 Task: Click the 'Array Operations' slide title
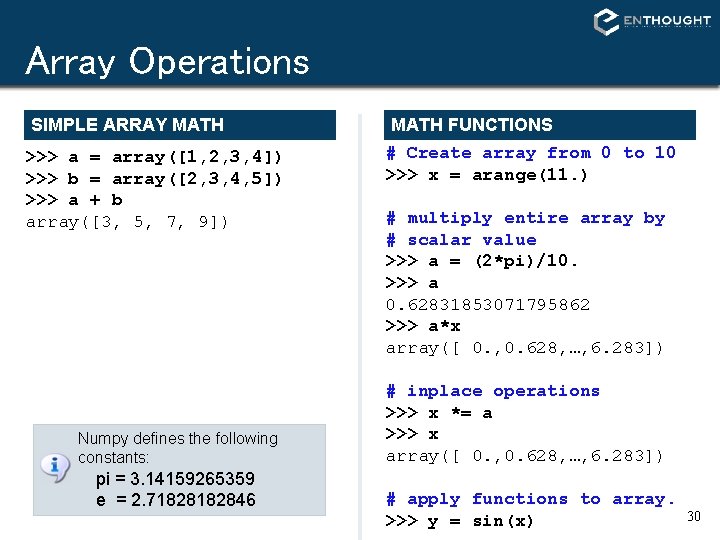(x=168, y=61)
